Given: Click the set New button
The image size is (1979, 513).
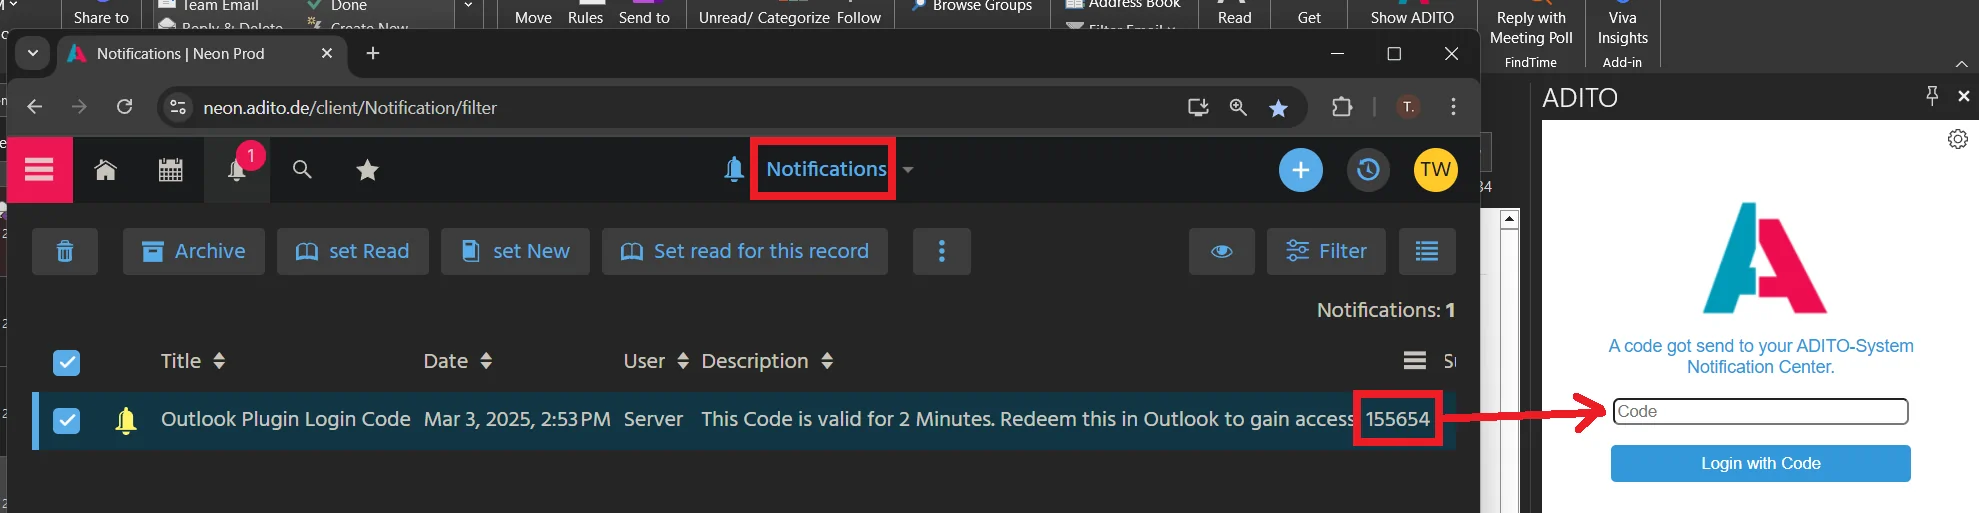Looking at the screenshot, I should click(x=516, y=251).
